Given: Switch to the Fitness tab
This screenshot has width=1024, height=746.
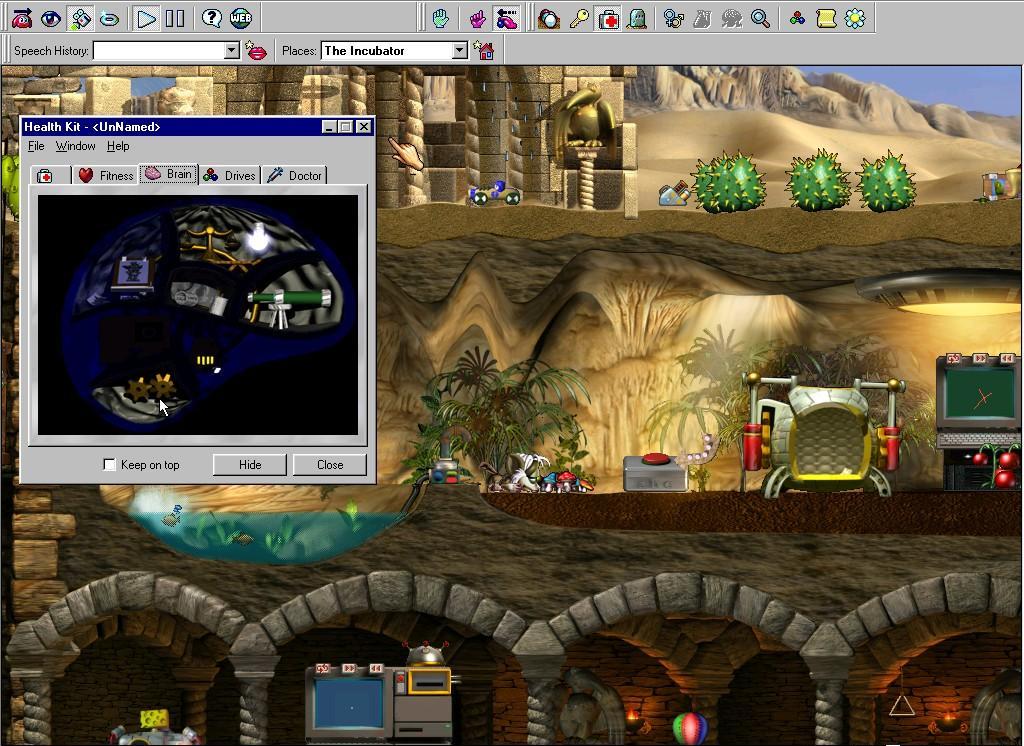Looking at the screenshot, I should (106, 175).
